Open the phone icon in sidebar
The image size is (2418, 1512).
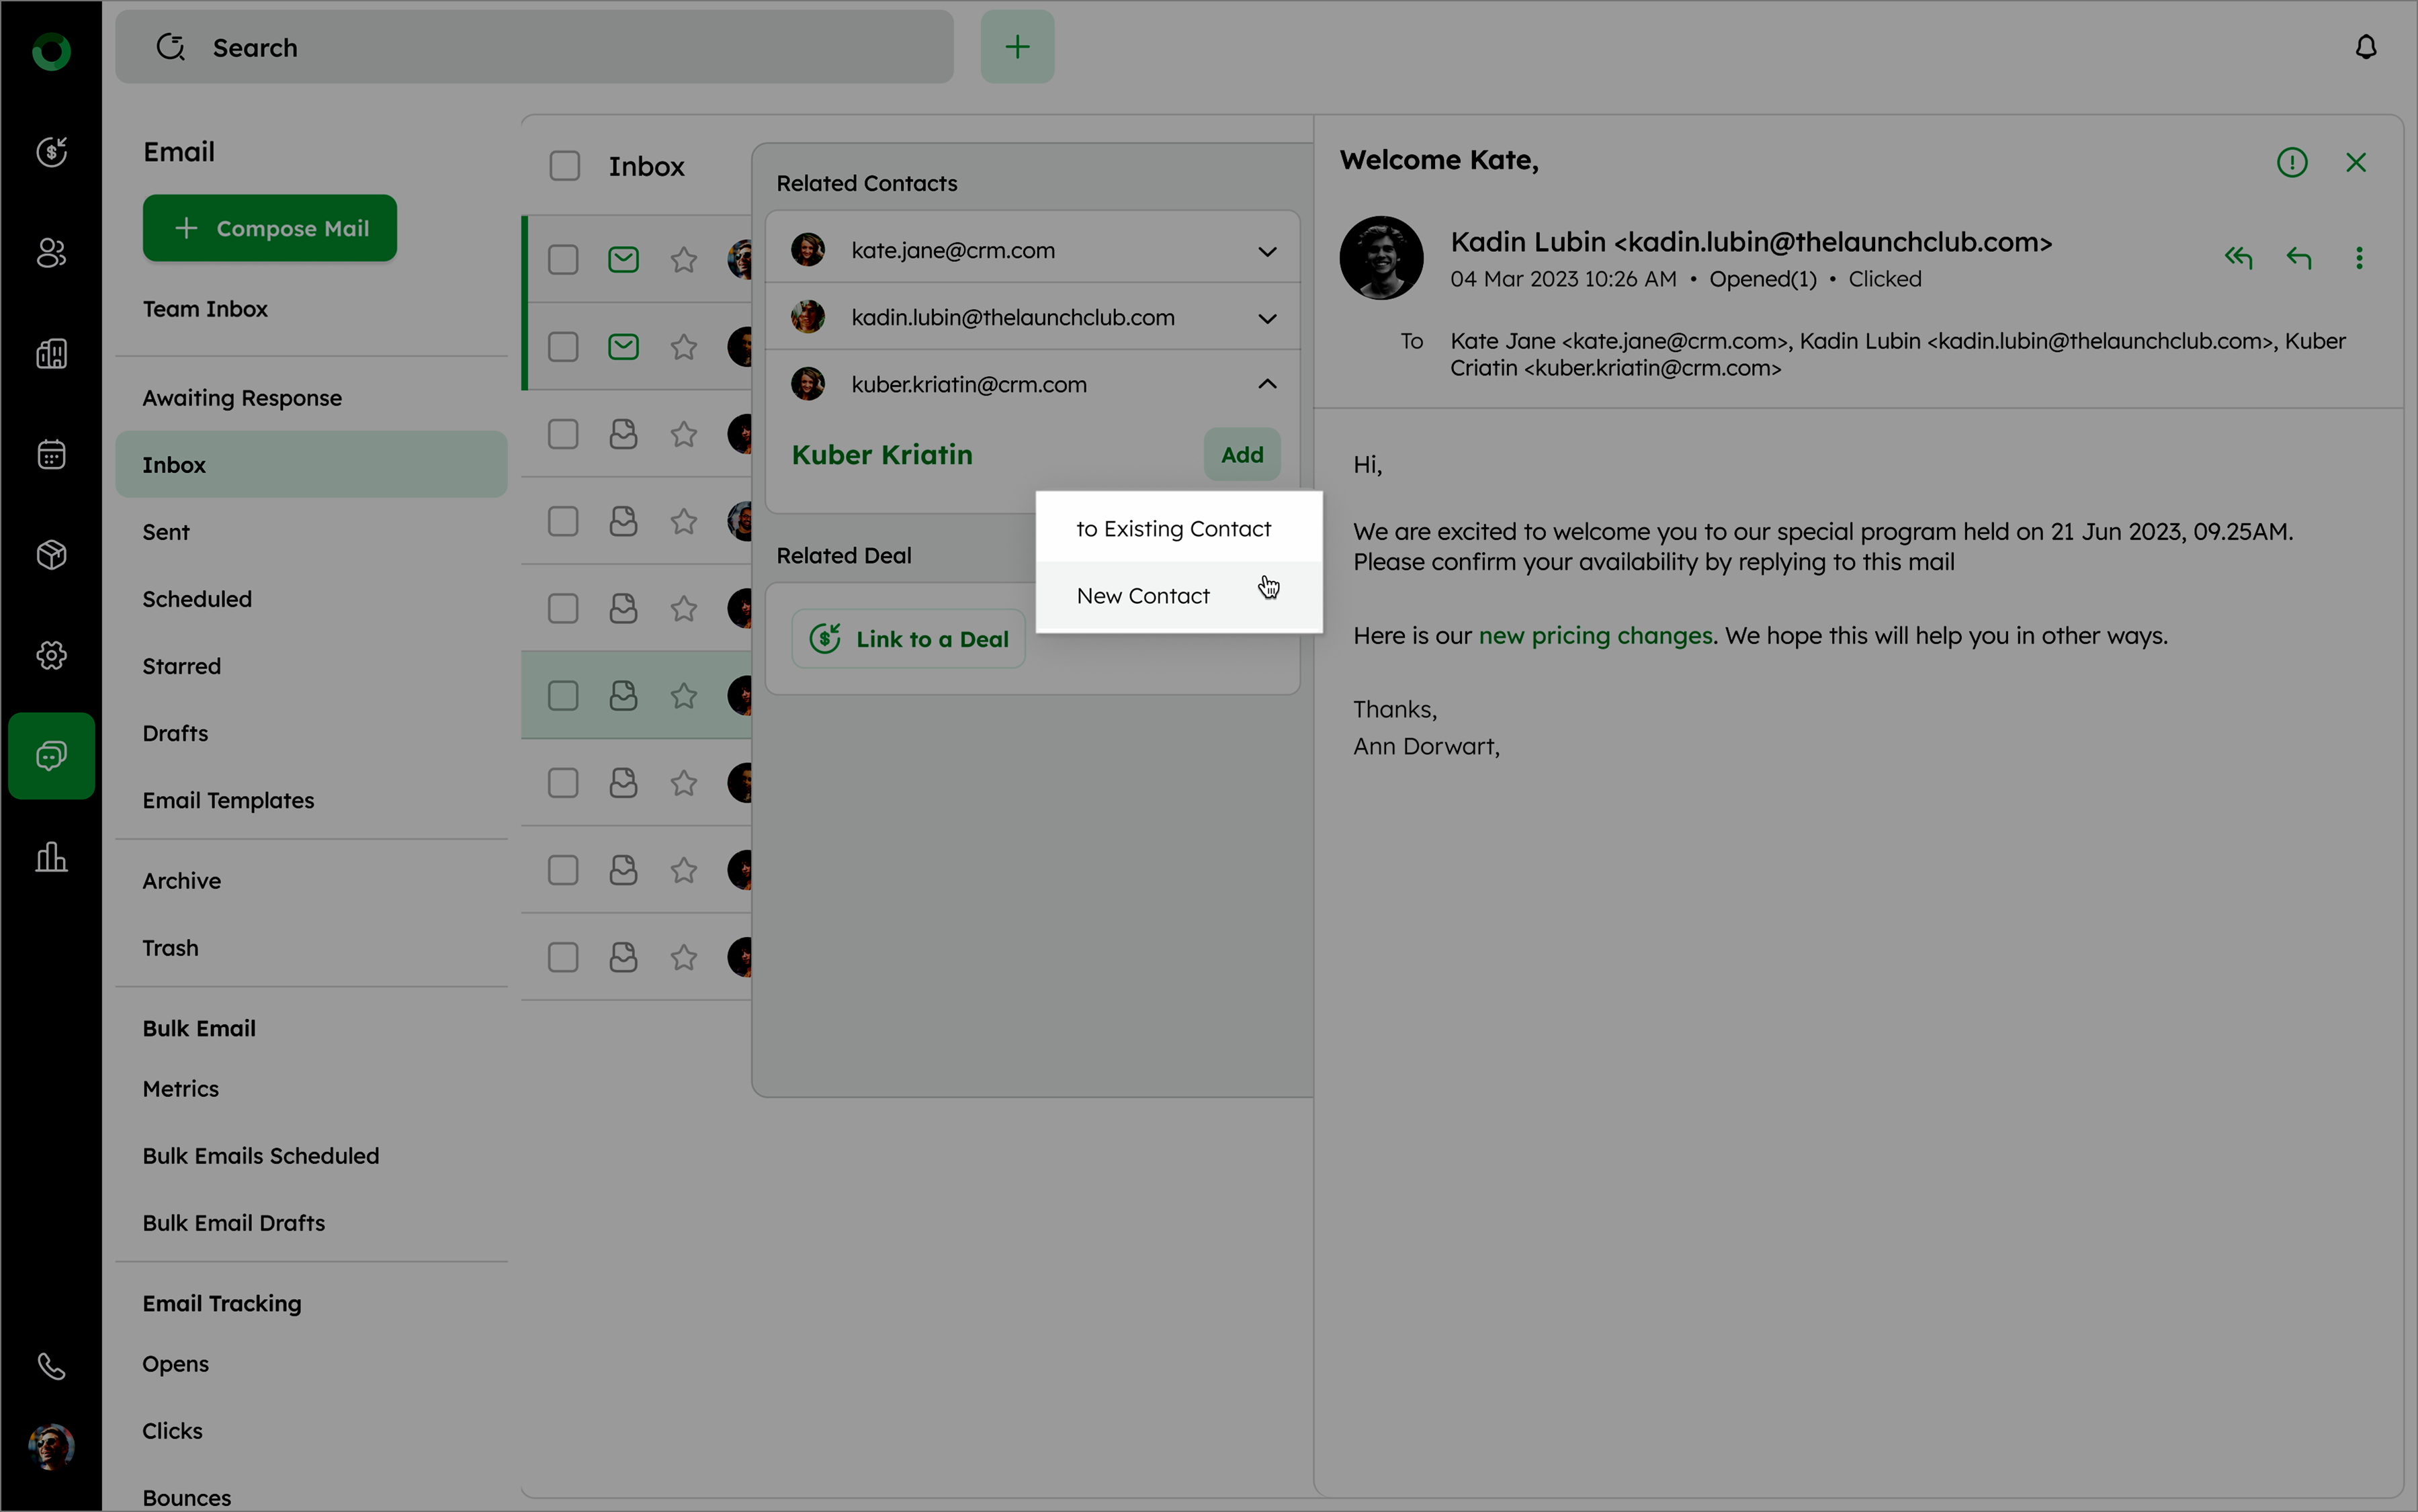(51, 1366)
